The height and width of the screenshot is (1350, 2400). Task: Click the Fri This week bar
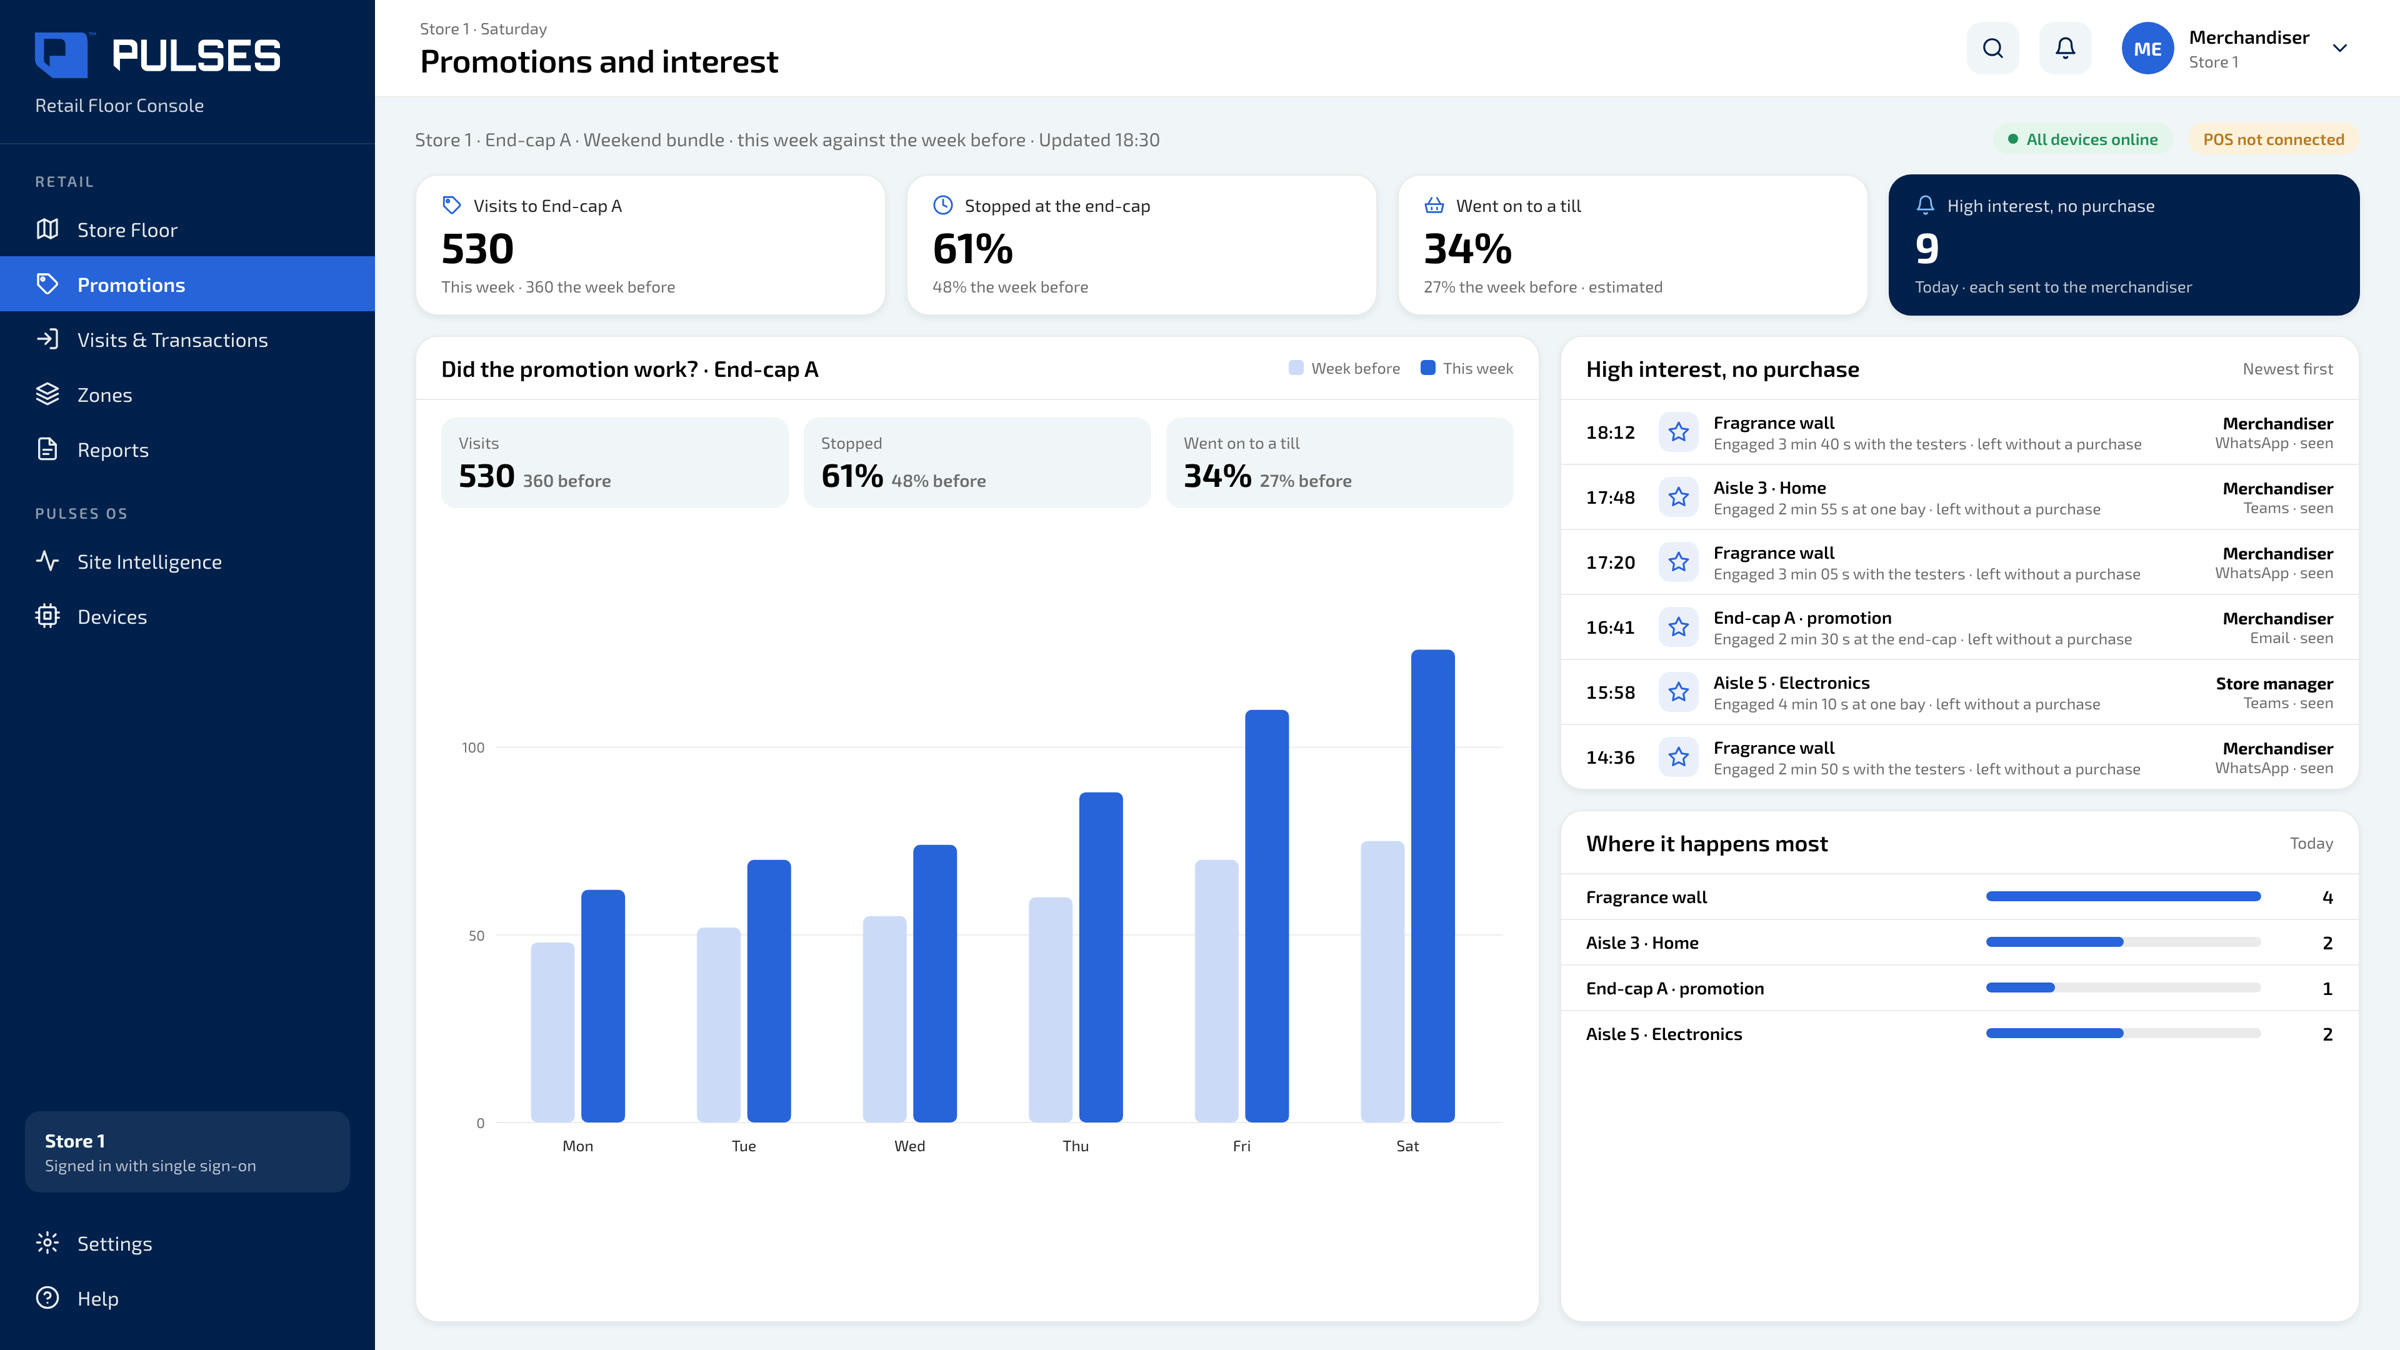[1267, 916]
